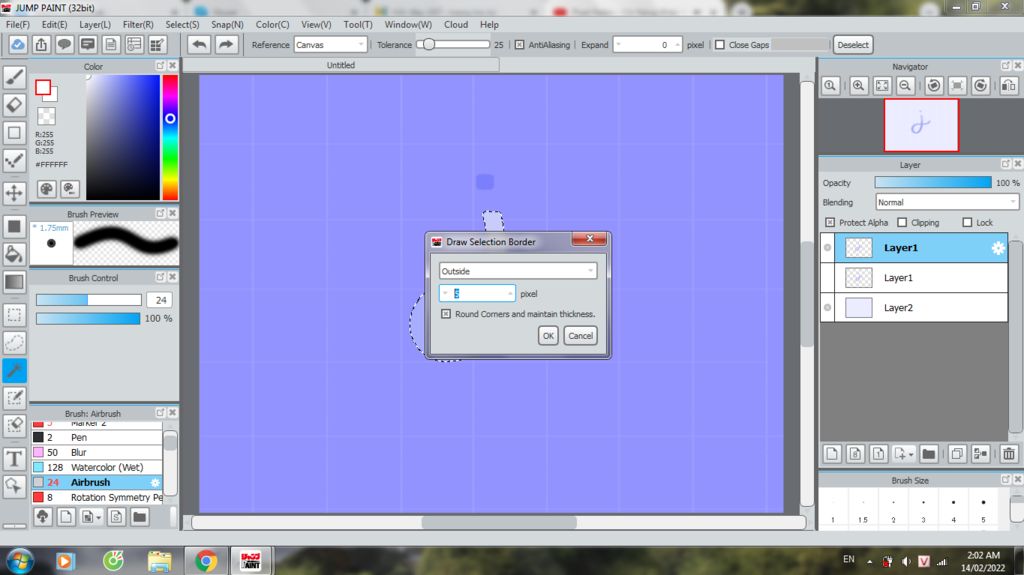
Task: Click the Navigator canvas thumbnail
Action: pos(921,125)
